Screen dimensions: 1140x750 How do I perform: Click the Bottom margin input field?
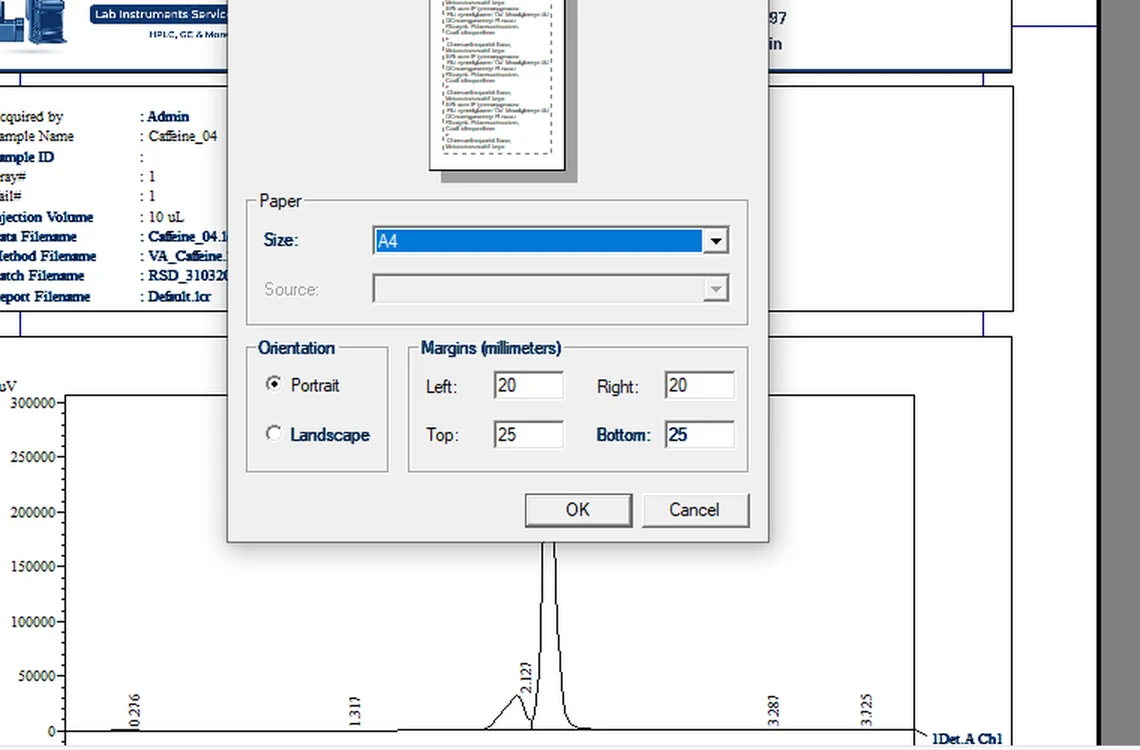(699, 435)
